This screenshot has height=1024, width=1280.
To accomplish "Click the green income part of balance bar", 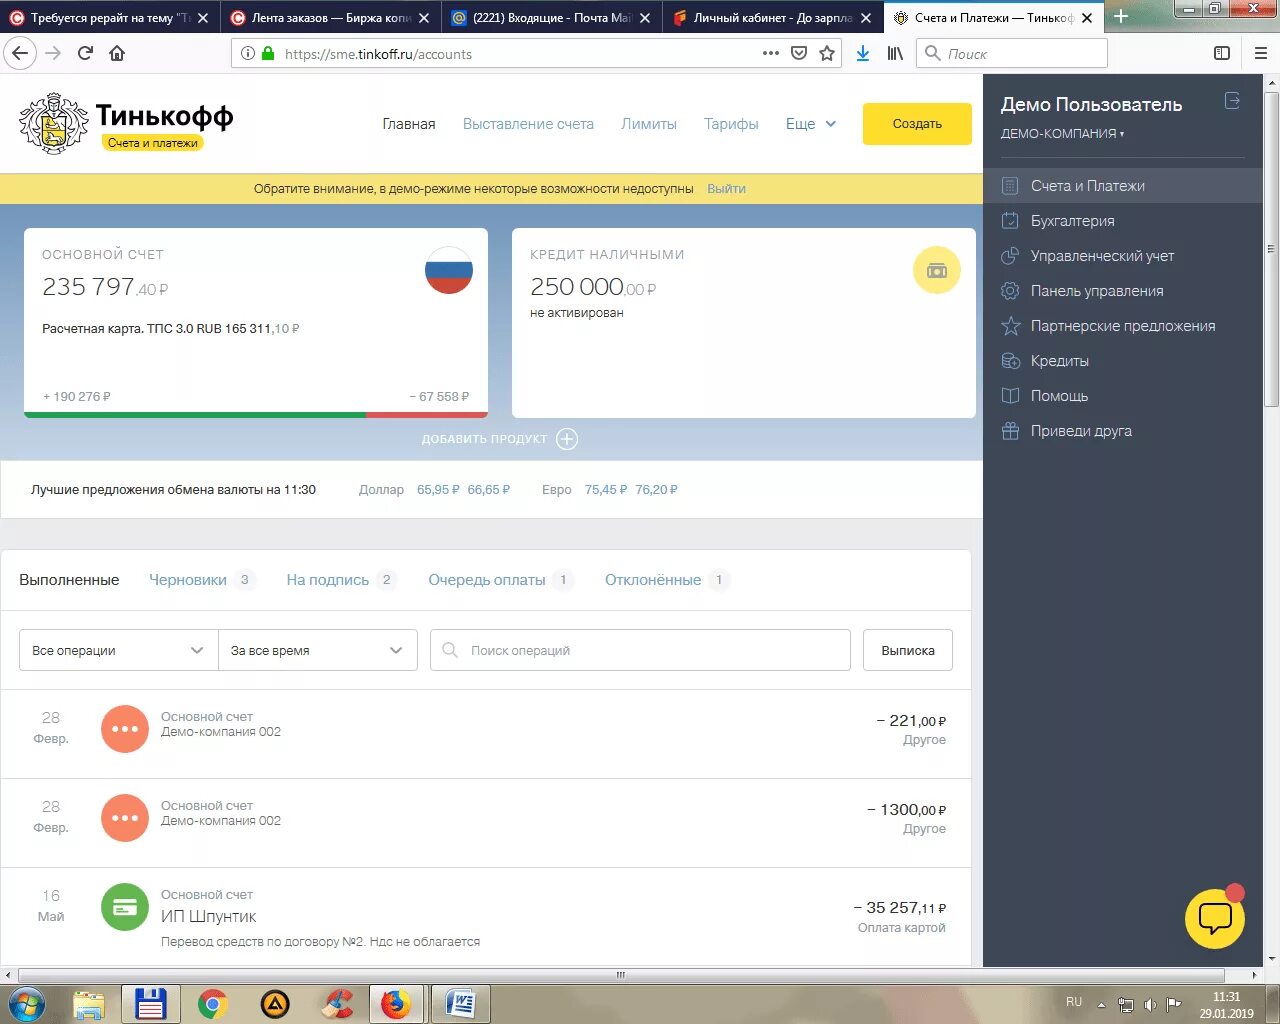I will [195, 415].
